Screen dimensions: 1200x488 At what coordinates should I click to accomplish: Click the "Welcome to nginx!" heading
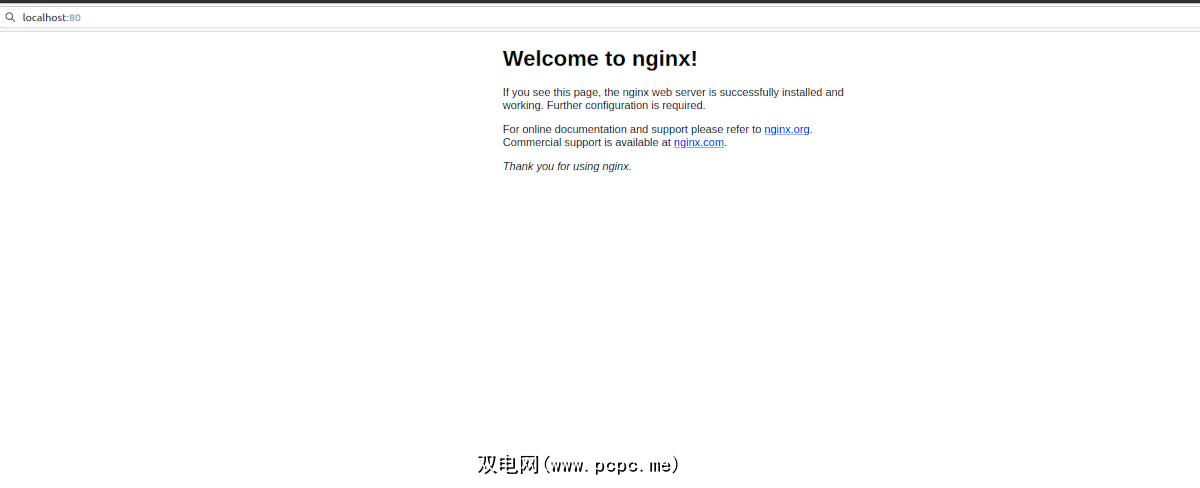click(600, 59)
